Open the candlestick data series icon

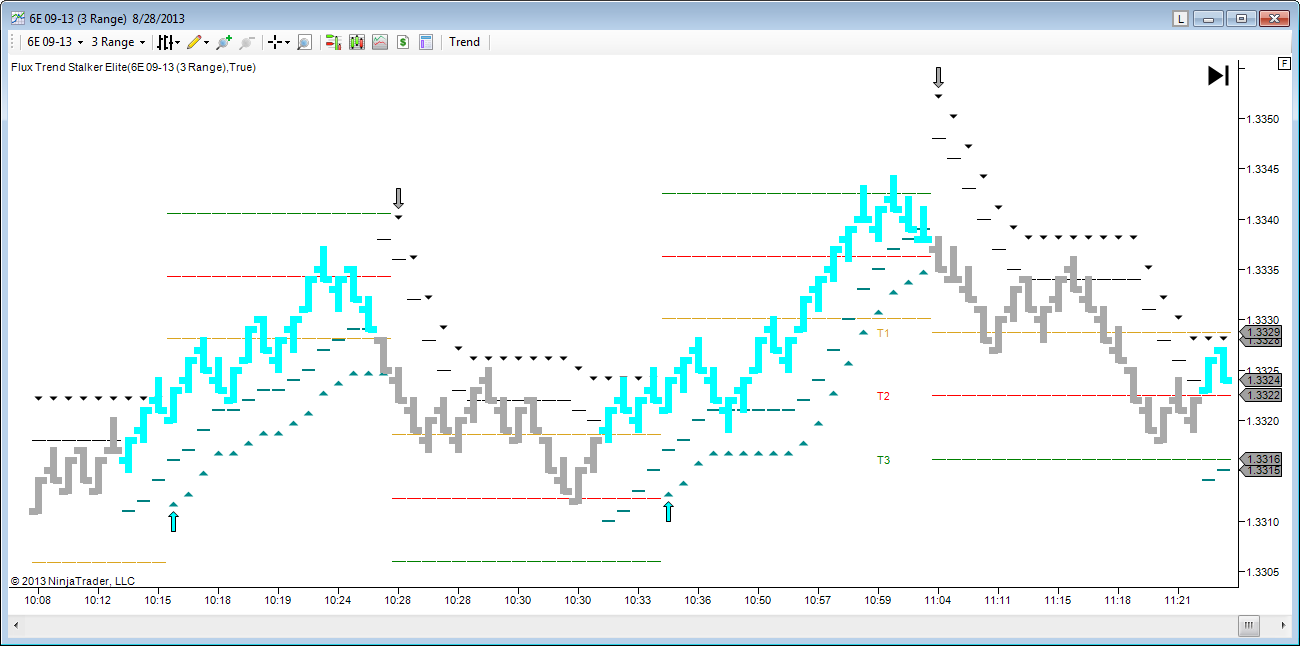pos(356,42)
